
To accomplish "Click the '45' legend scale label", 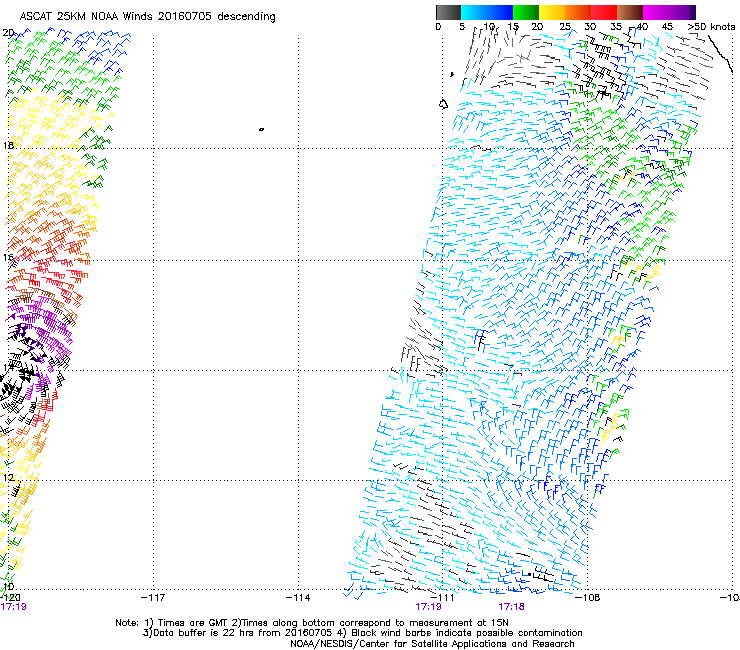I will click(667, 27).
